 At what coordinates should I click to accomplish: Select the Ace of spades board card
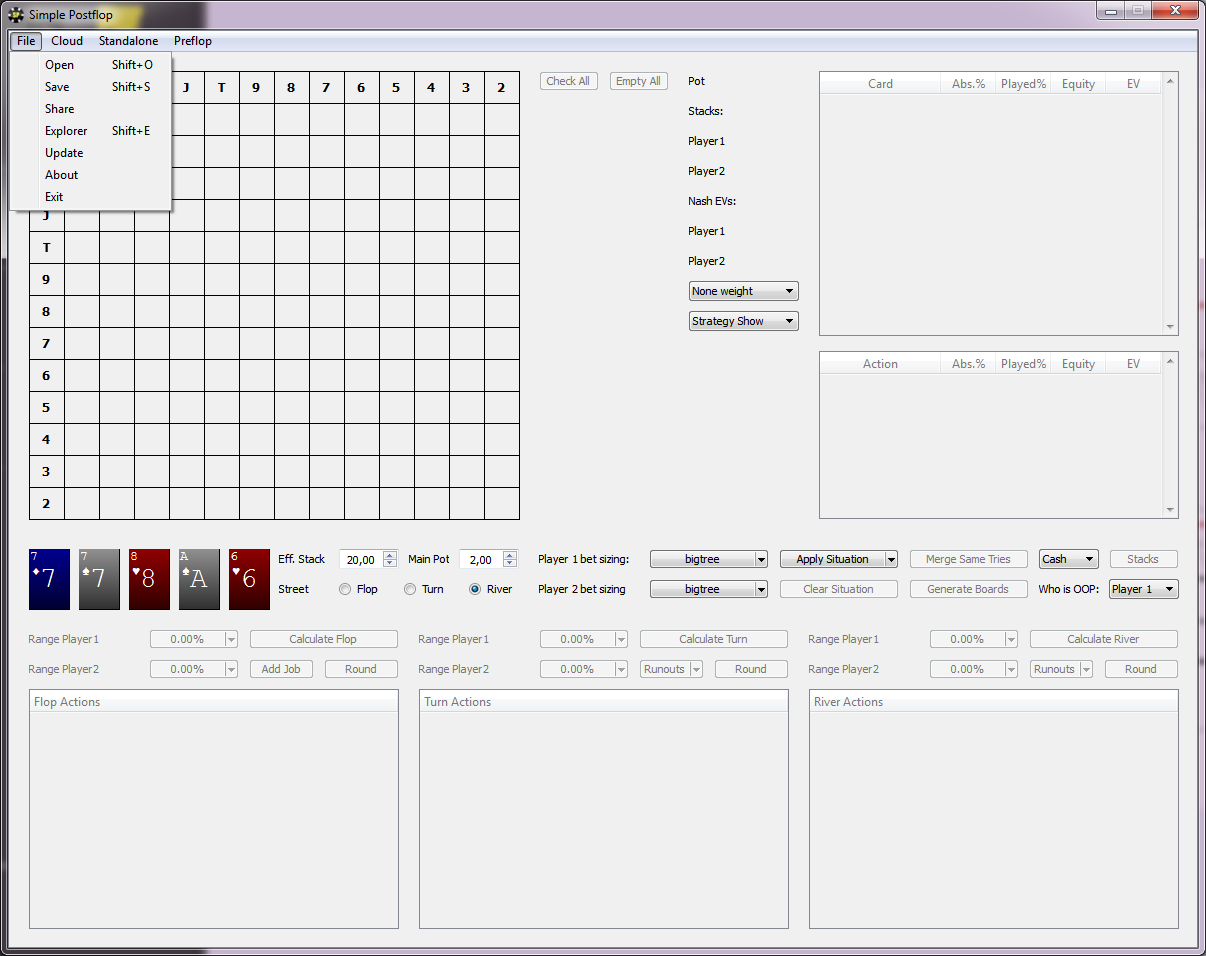(x=199, y=579)
